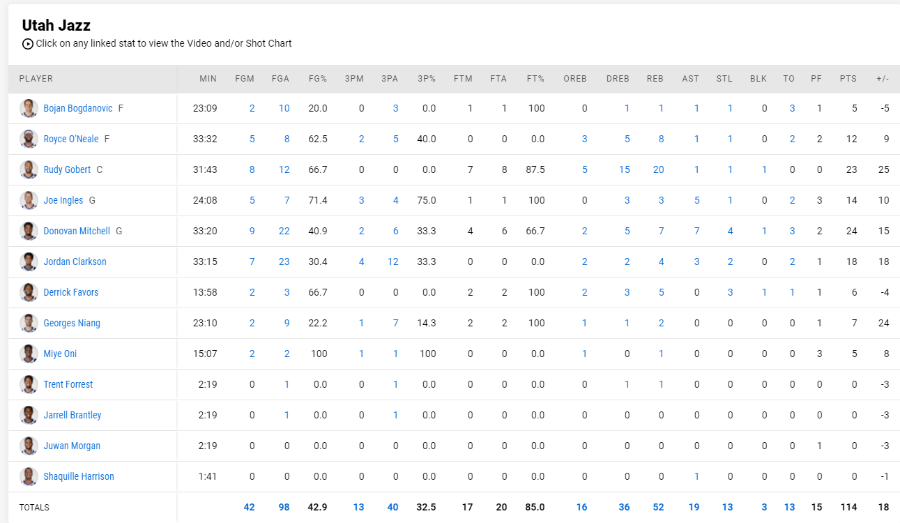Open Donovan Mitchell's player page
Image resolution: width=900 pixels, height=523 pixels.
click(77, 231)
